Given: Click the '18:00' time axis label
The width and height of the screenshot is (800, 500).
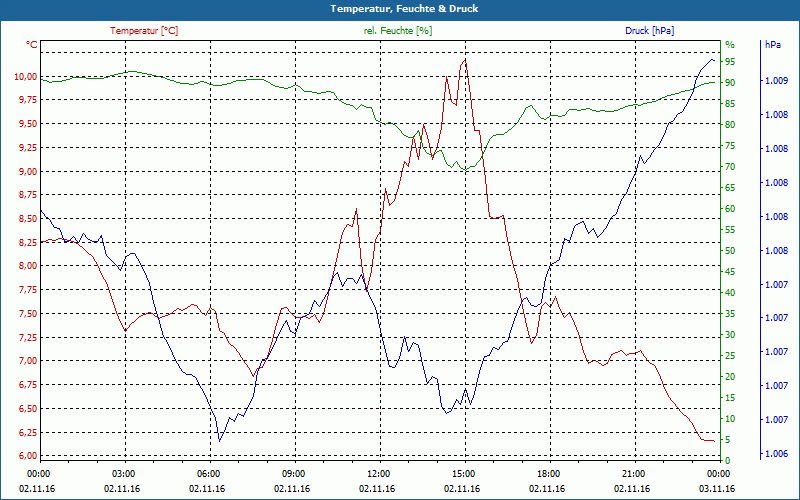Looking at the screenshot, I should click(548, 474).
